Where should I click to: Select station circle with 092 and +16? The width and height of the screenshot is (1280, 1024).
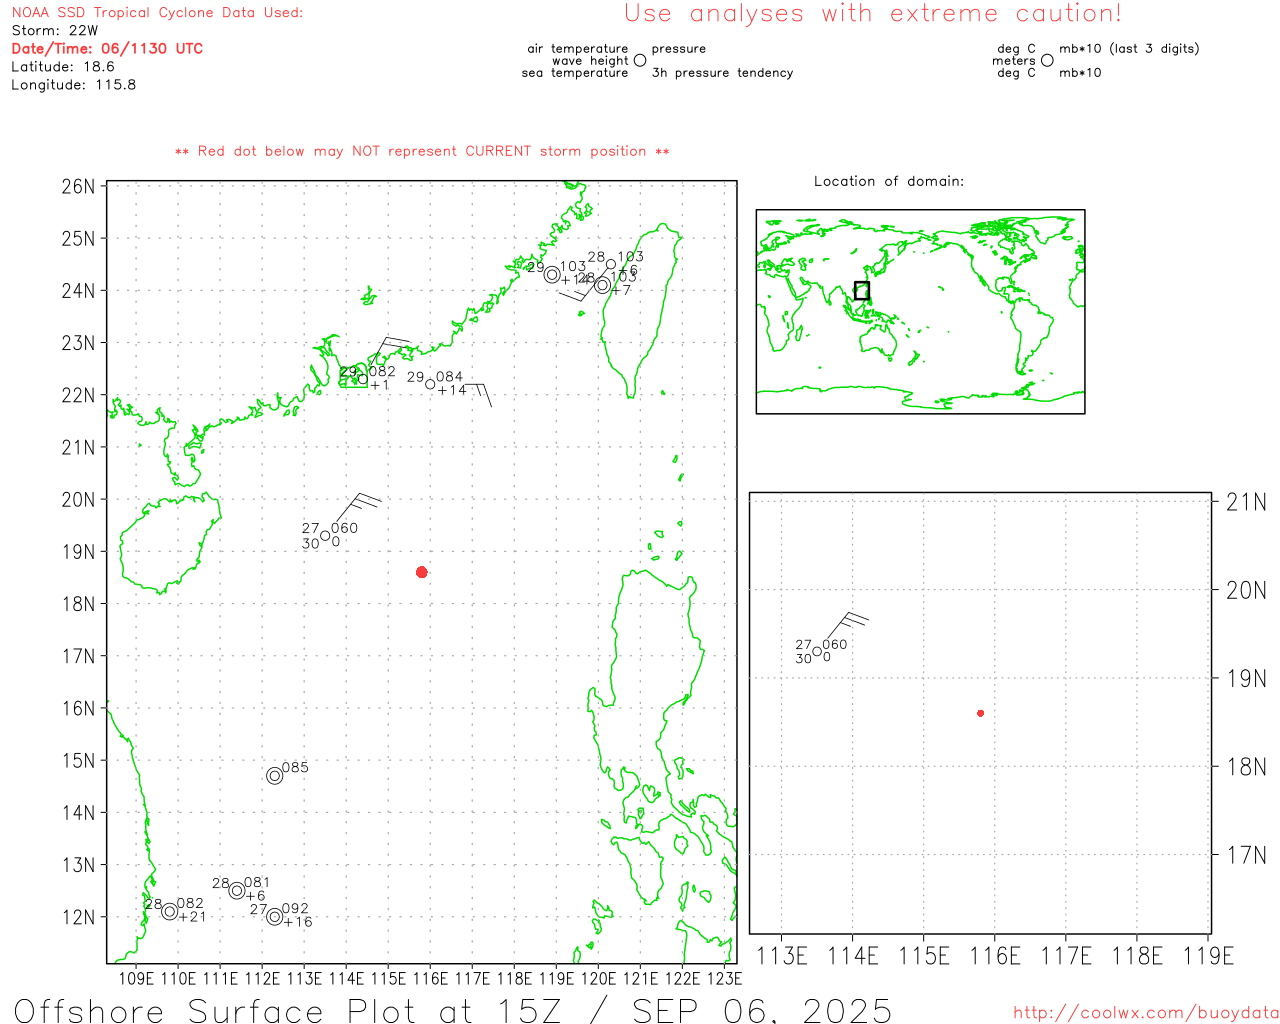pos(275,916)
